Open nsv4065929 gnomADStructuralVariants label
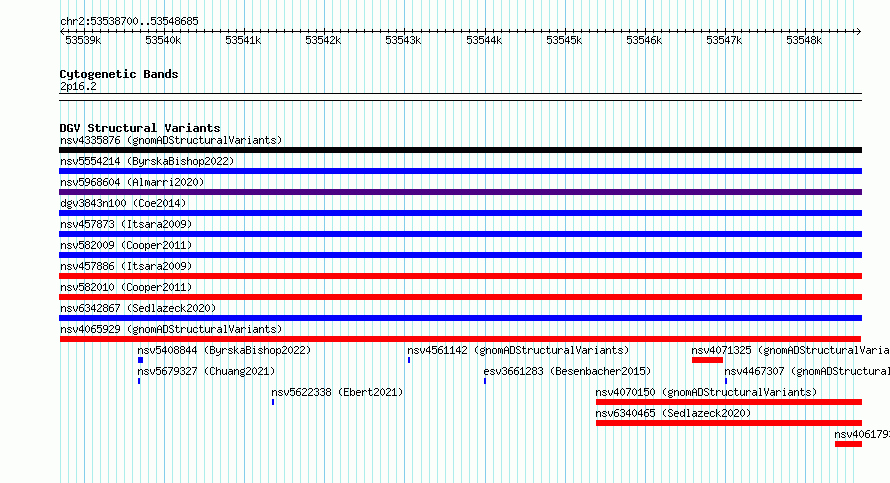 pyautogui.click(x=171, y=329)
